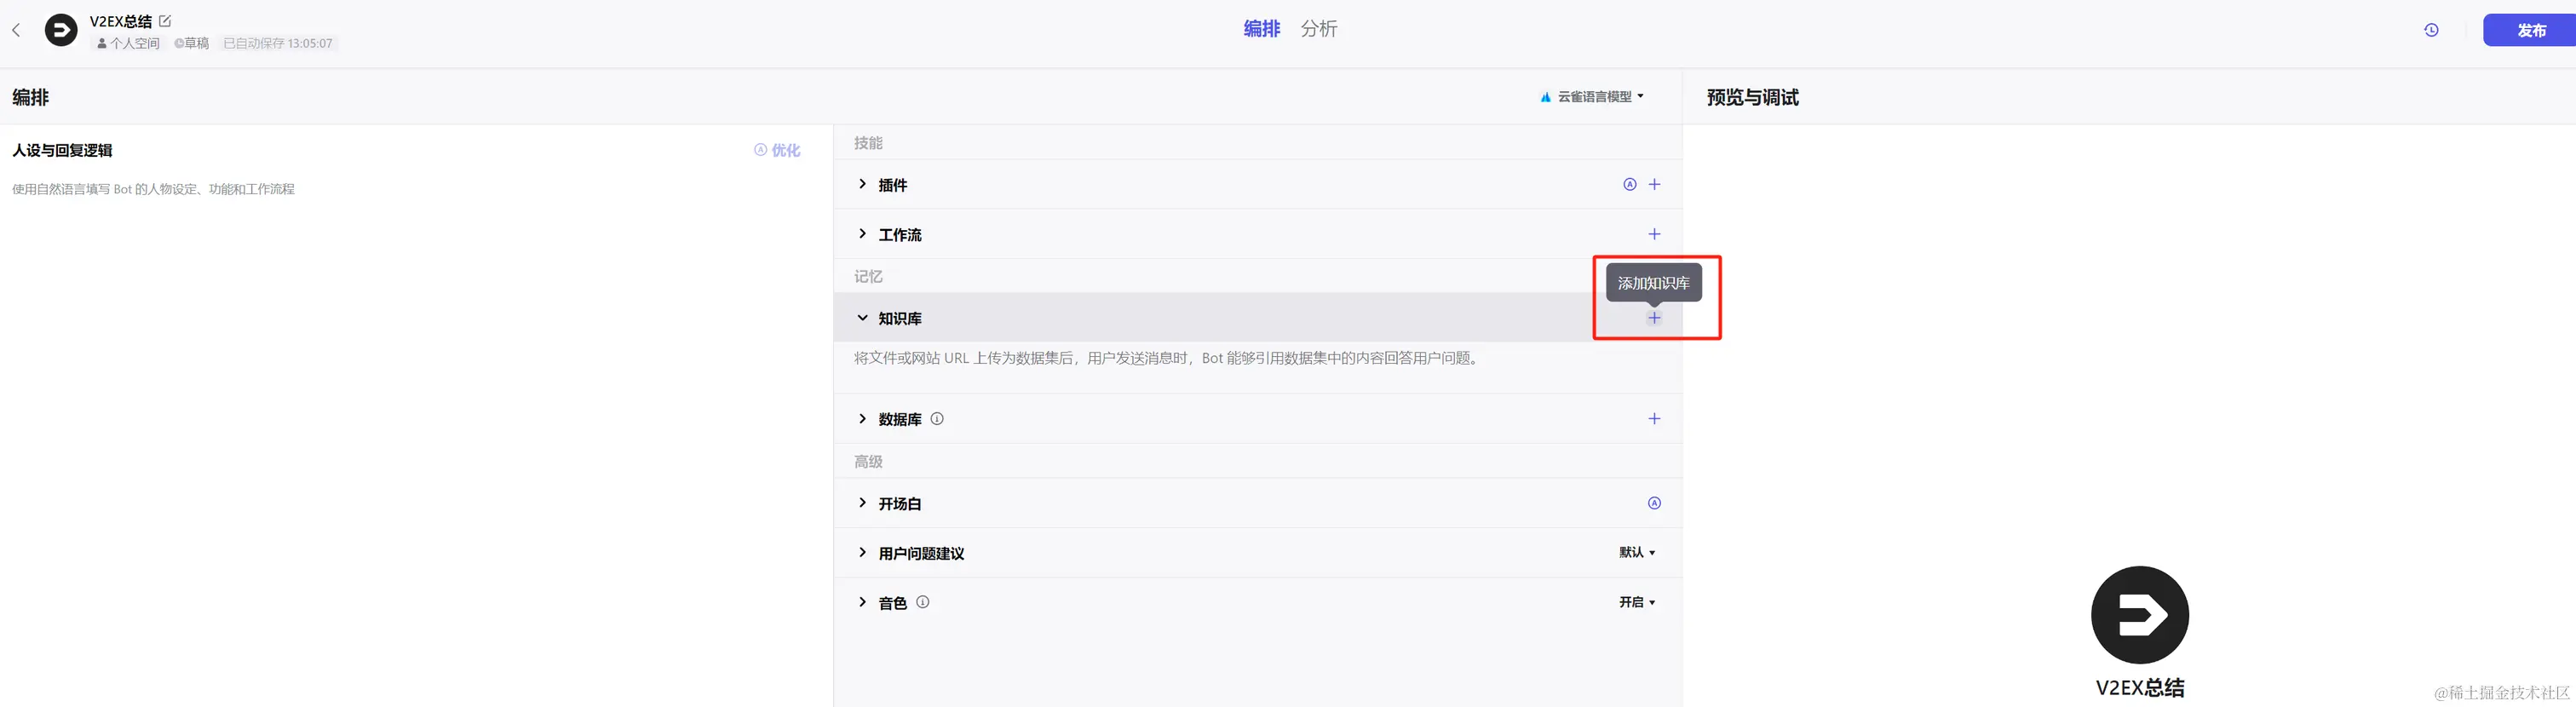The height and width of the screenshot is (707, 2576).
Task: Click the 知识库 description text
Action: point(1166,358)
